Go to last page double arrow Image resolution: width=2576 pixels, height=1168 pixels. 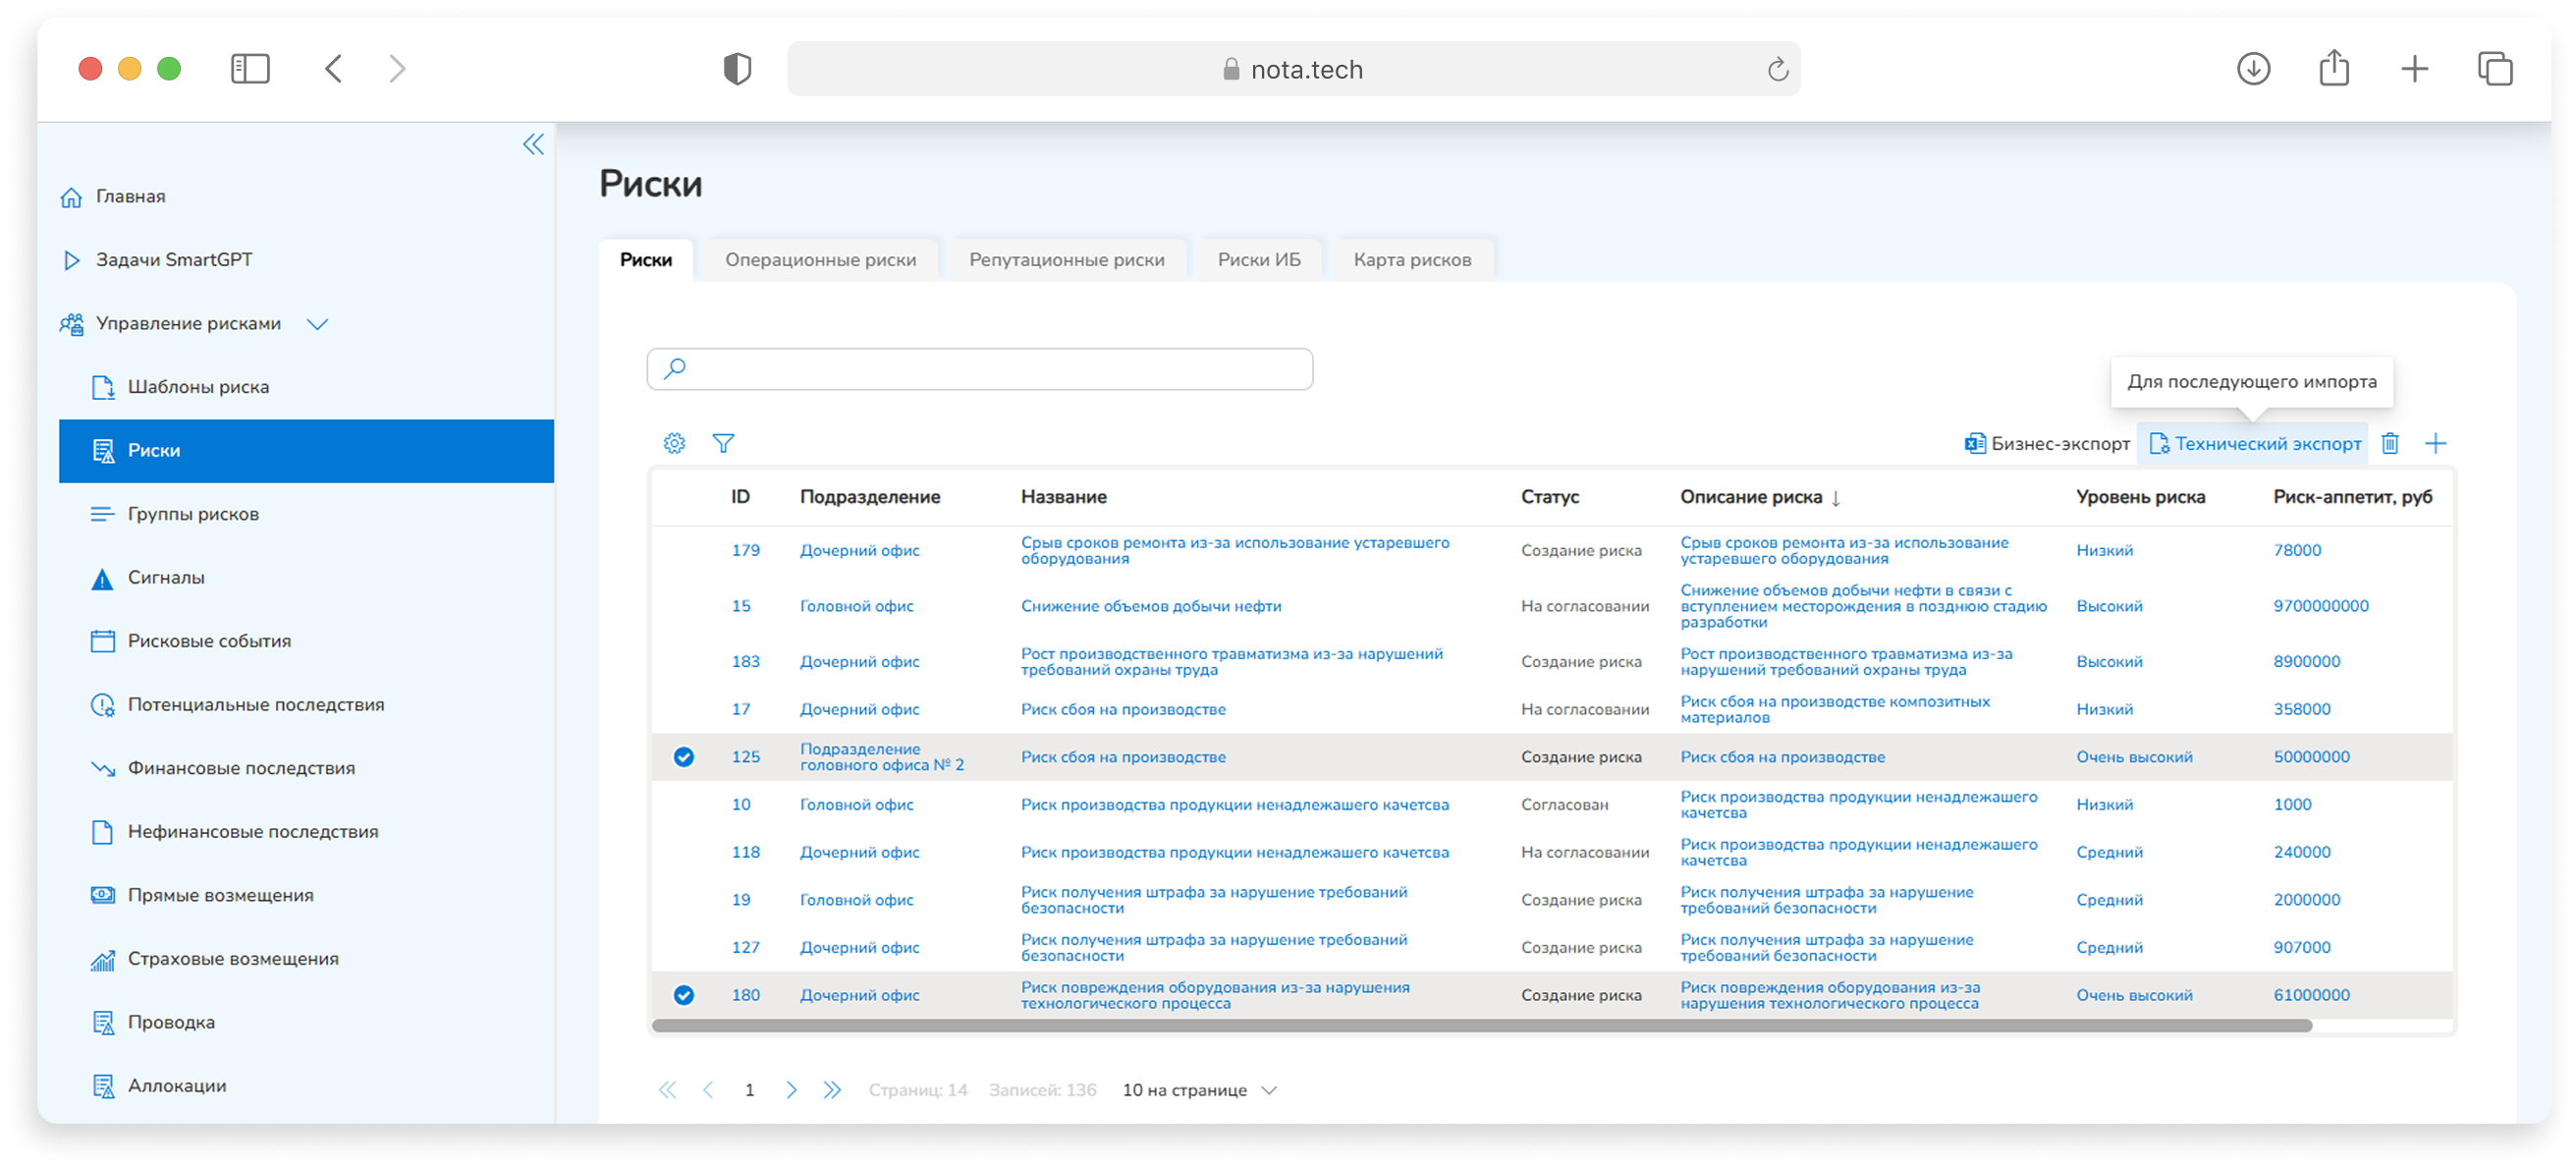[x=832, y=1090]
